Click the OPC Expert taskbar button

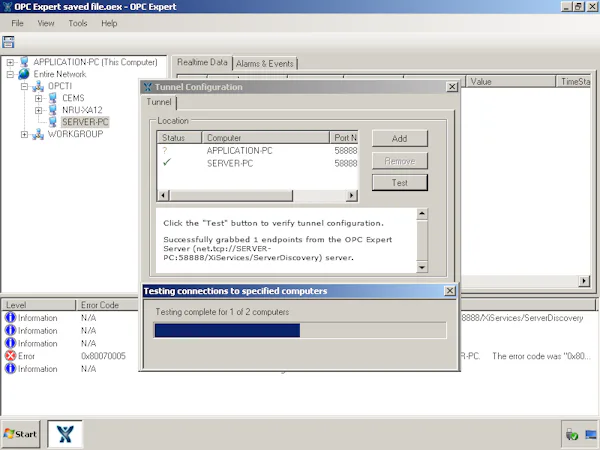click(x=65, y=434)
